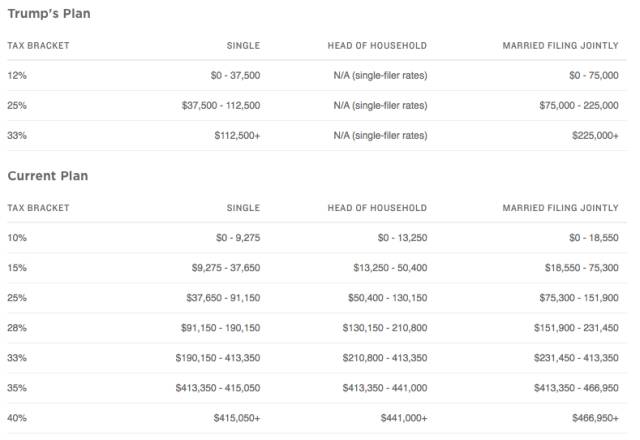Click the $75,000 - 225,000 married cell
Image resolution: width=640 pixels, height=440 pixels.
point(581,106)
